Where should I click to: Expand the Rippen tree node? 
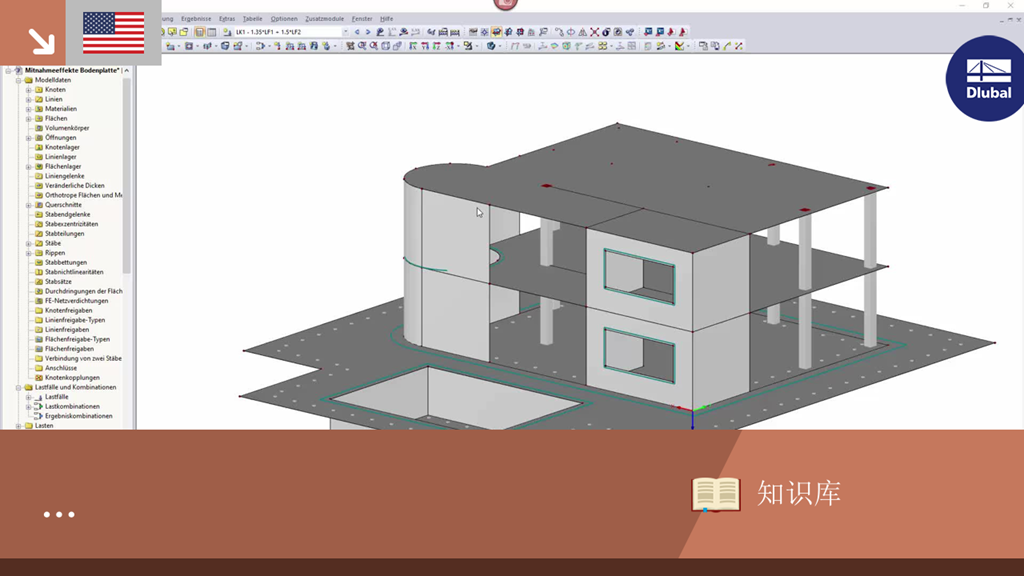point(29,253)
